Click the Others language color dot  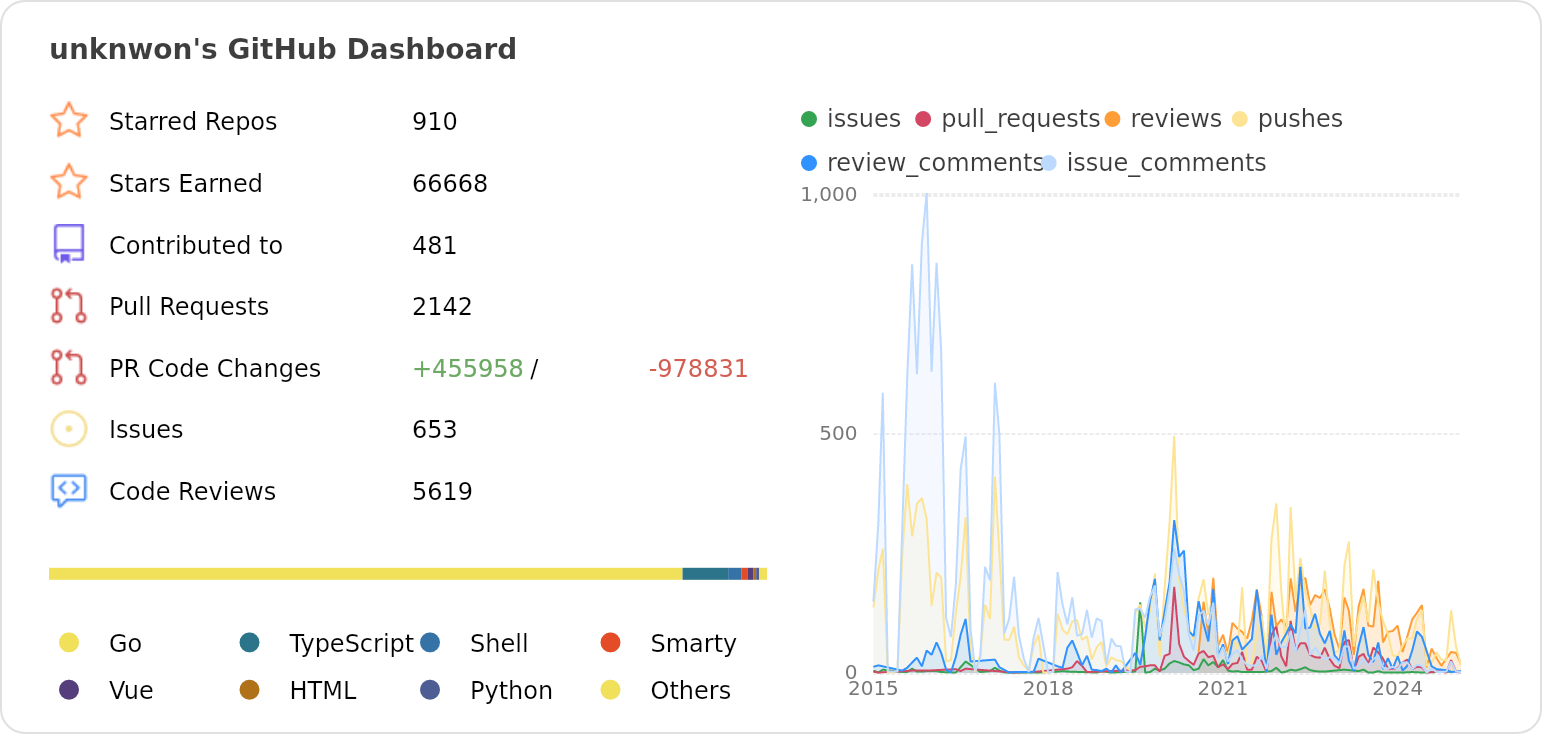pyautogui.click(x=611, y=689)
